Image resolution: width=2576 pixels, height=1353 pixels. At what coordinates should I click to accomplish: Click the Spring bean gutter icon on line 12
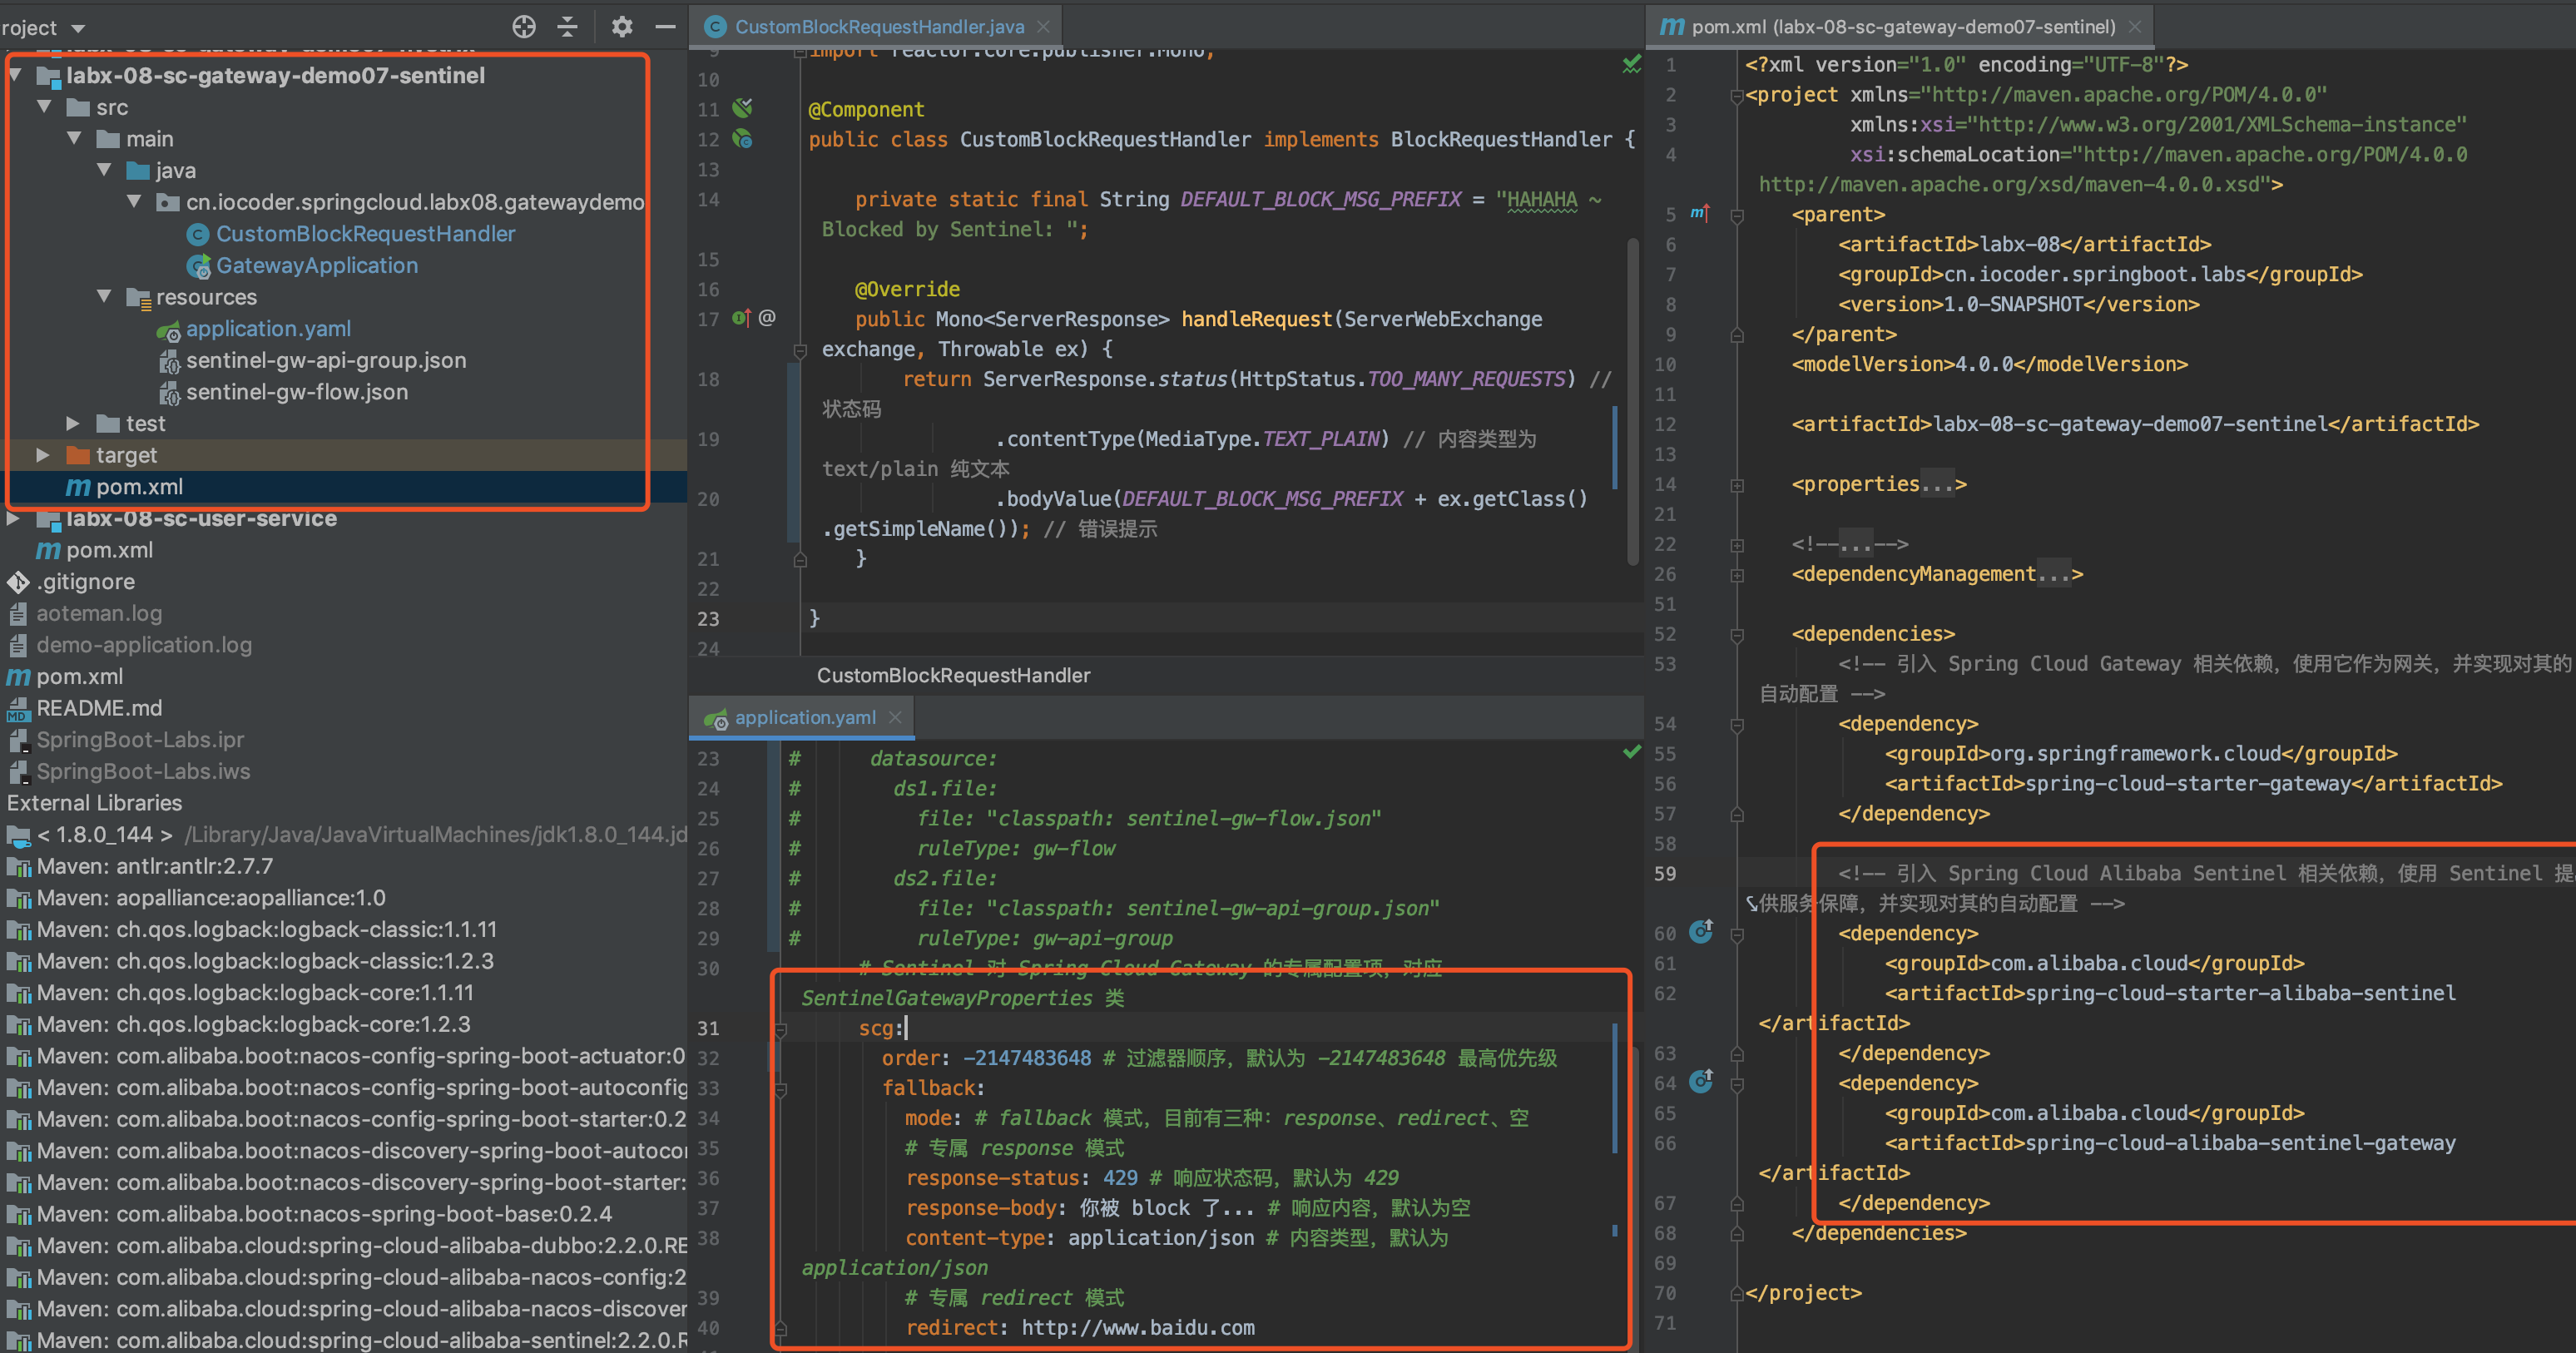(x=742, y=139)
